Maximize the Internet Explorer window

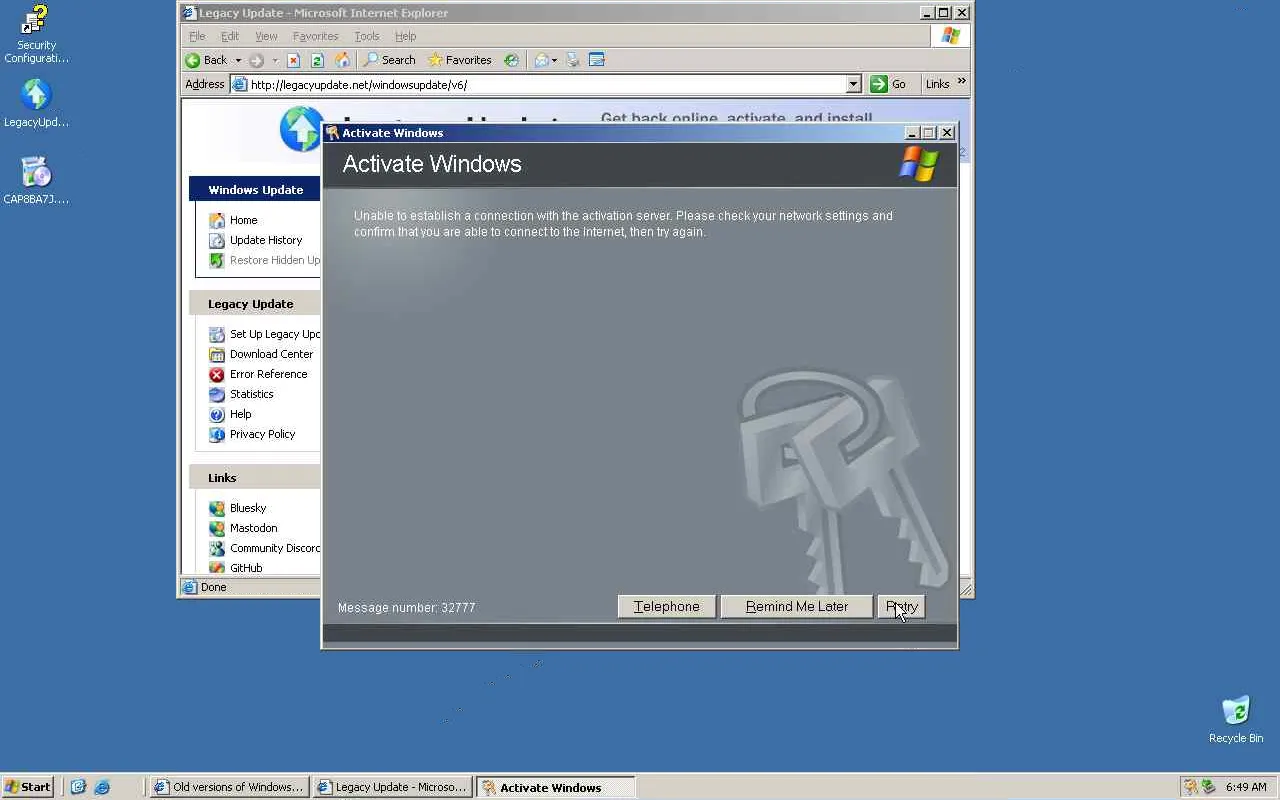[944, 13]
